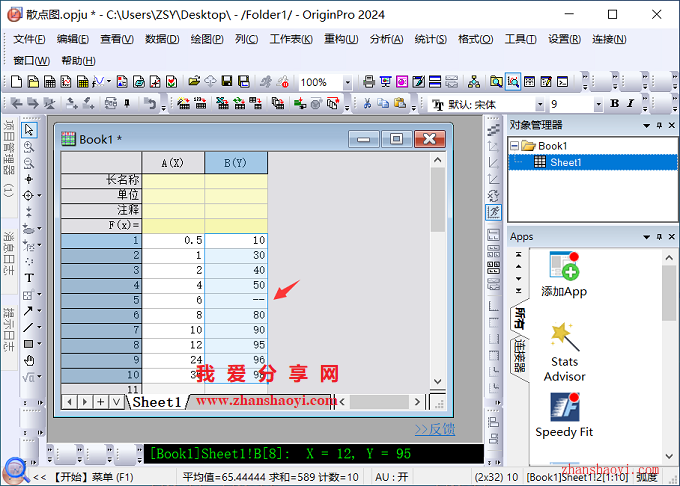Open the 工作表(K) menu
Viewport: 680px width, 486px height.
coord(291,39)
